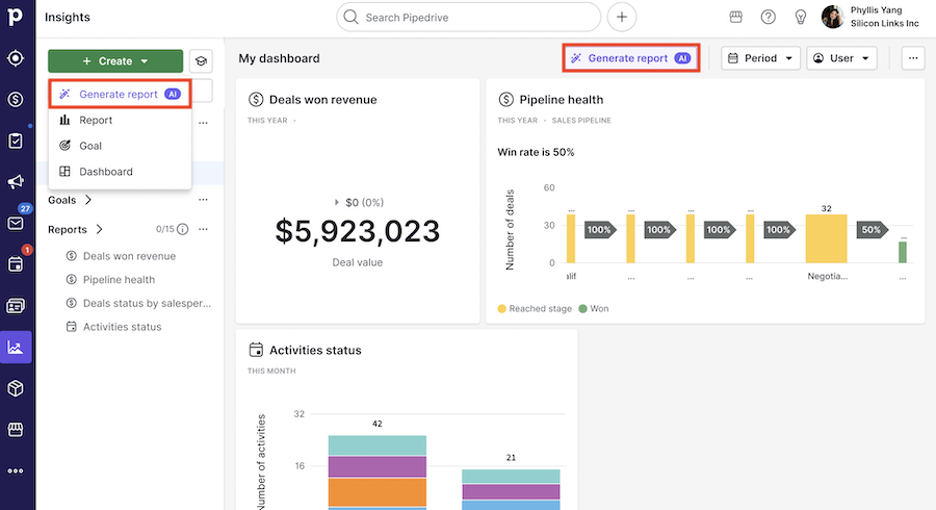Screen dimensions: 936x510
Task: Open the Pipeline health report link
Action: point(118,280)
